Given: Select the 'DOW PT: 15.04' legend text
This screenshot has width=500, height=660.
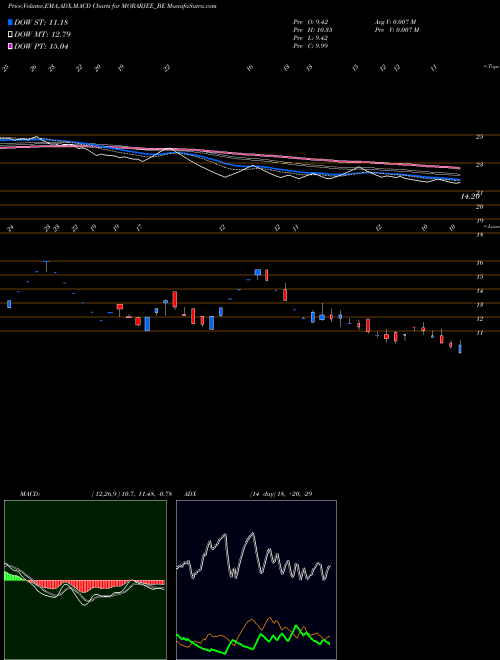Looking at the screenshot, I should click(41, 46).
